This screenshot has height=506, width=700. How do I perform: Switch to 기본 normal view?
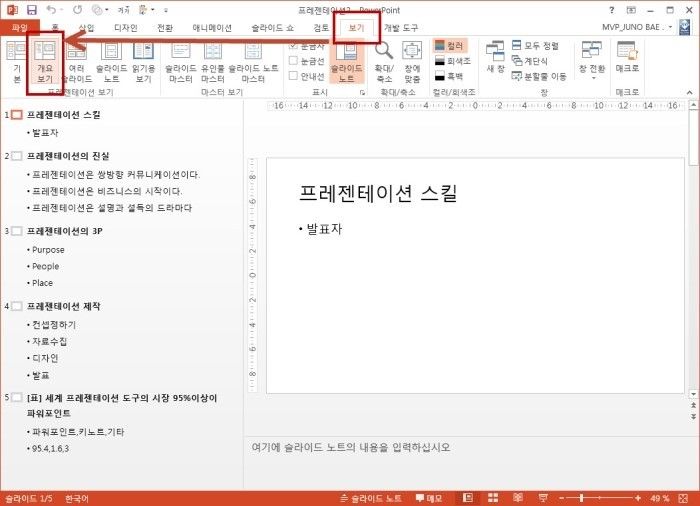16,62
